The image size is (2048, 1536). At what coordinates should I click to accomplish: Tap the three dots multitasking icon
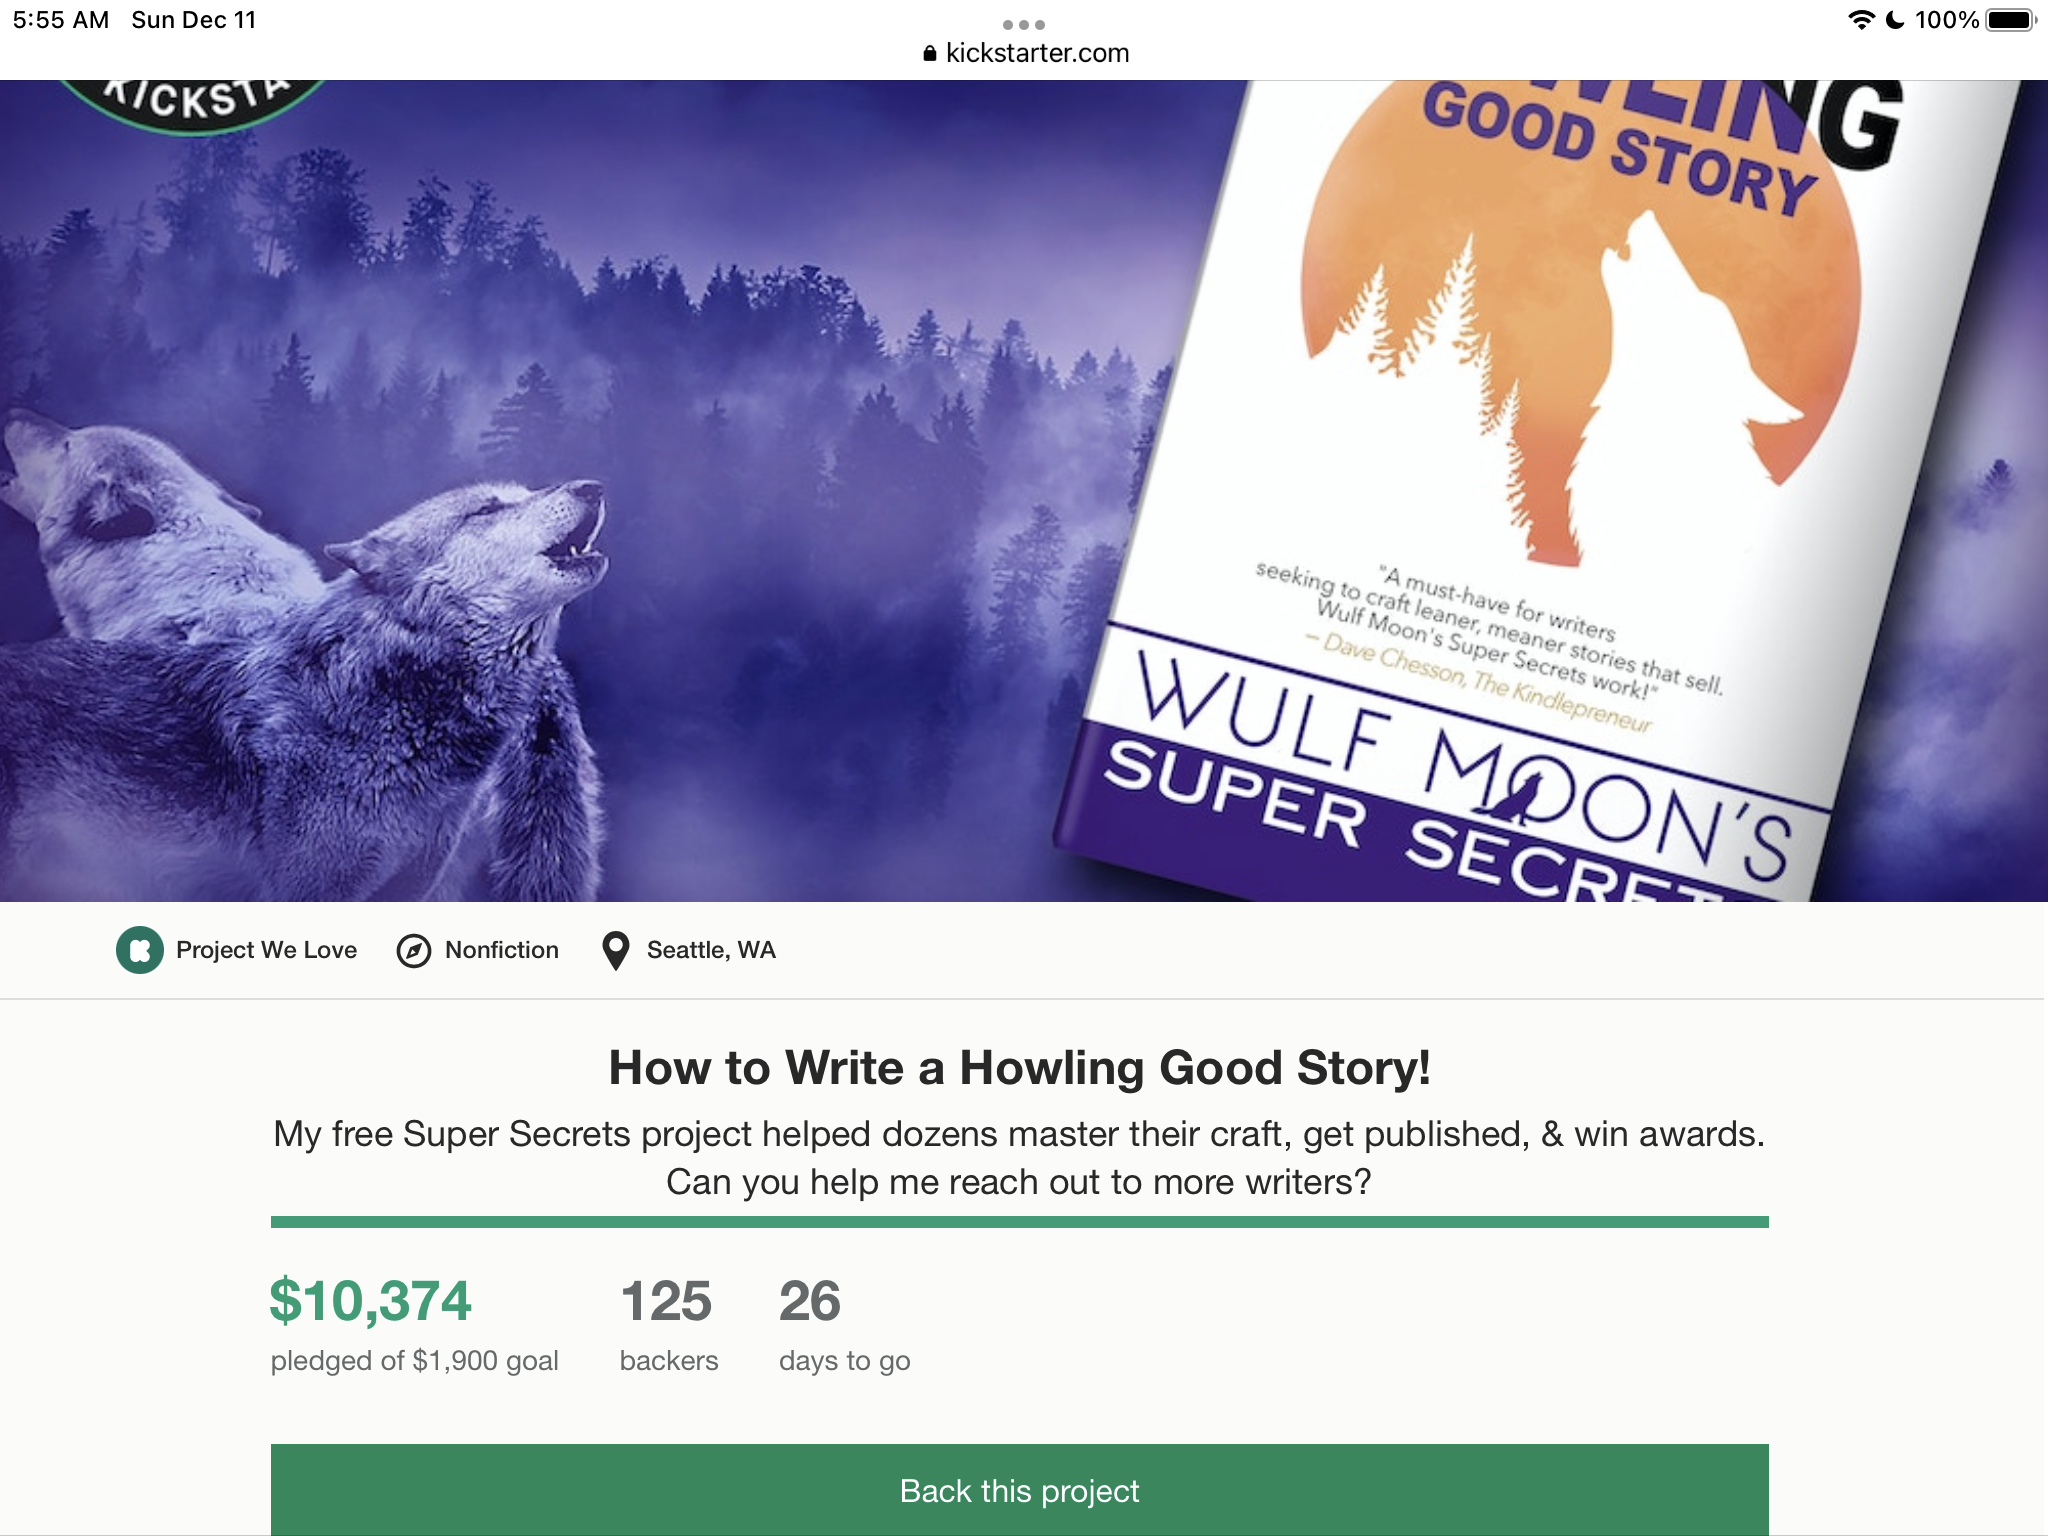pyautogui.click(x=1024, y=24)
